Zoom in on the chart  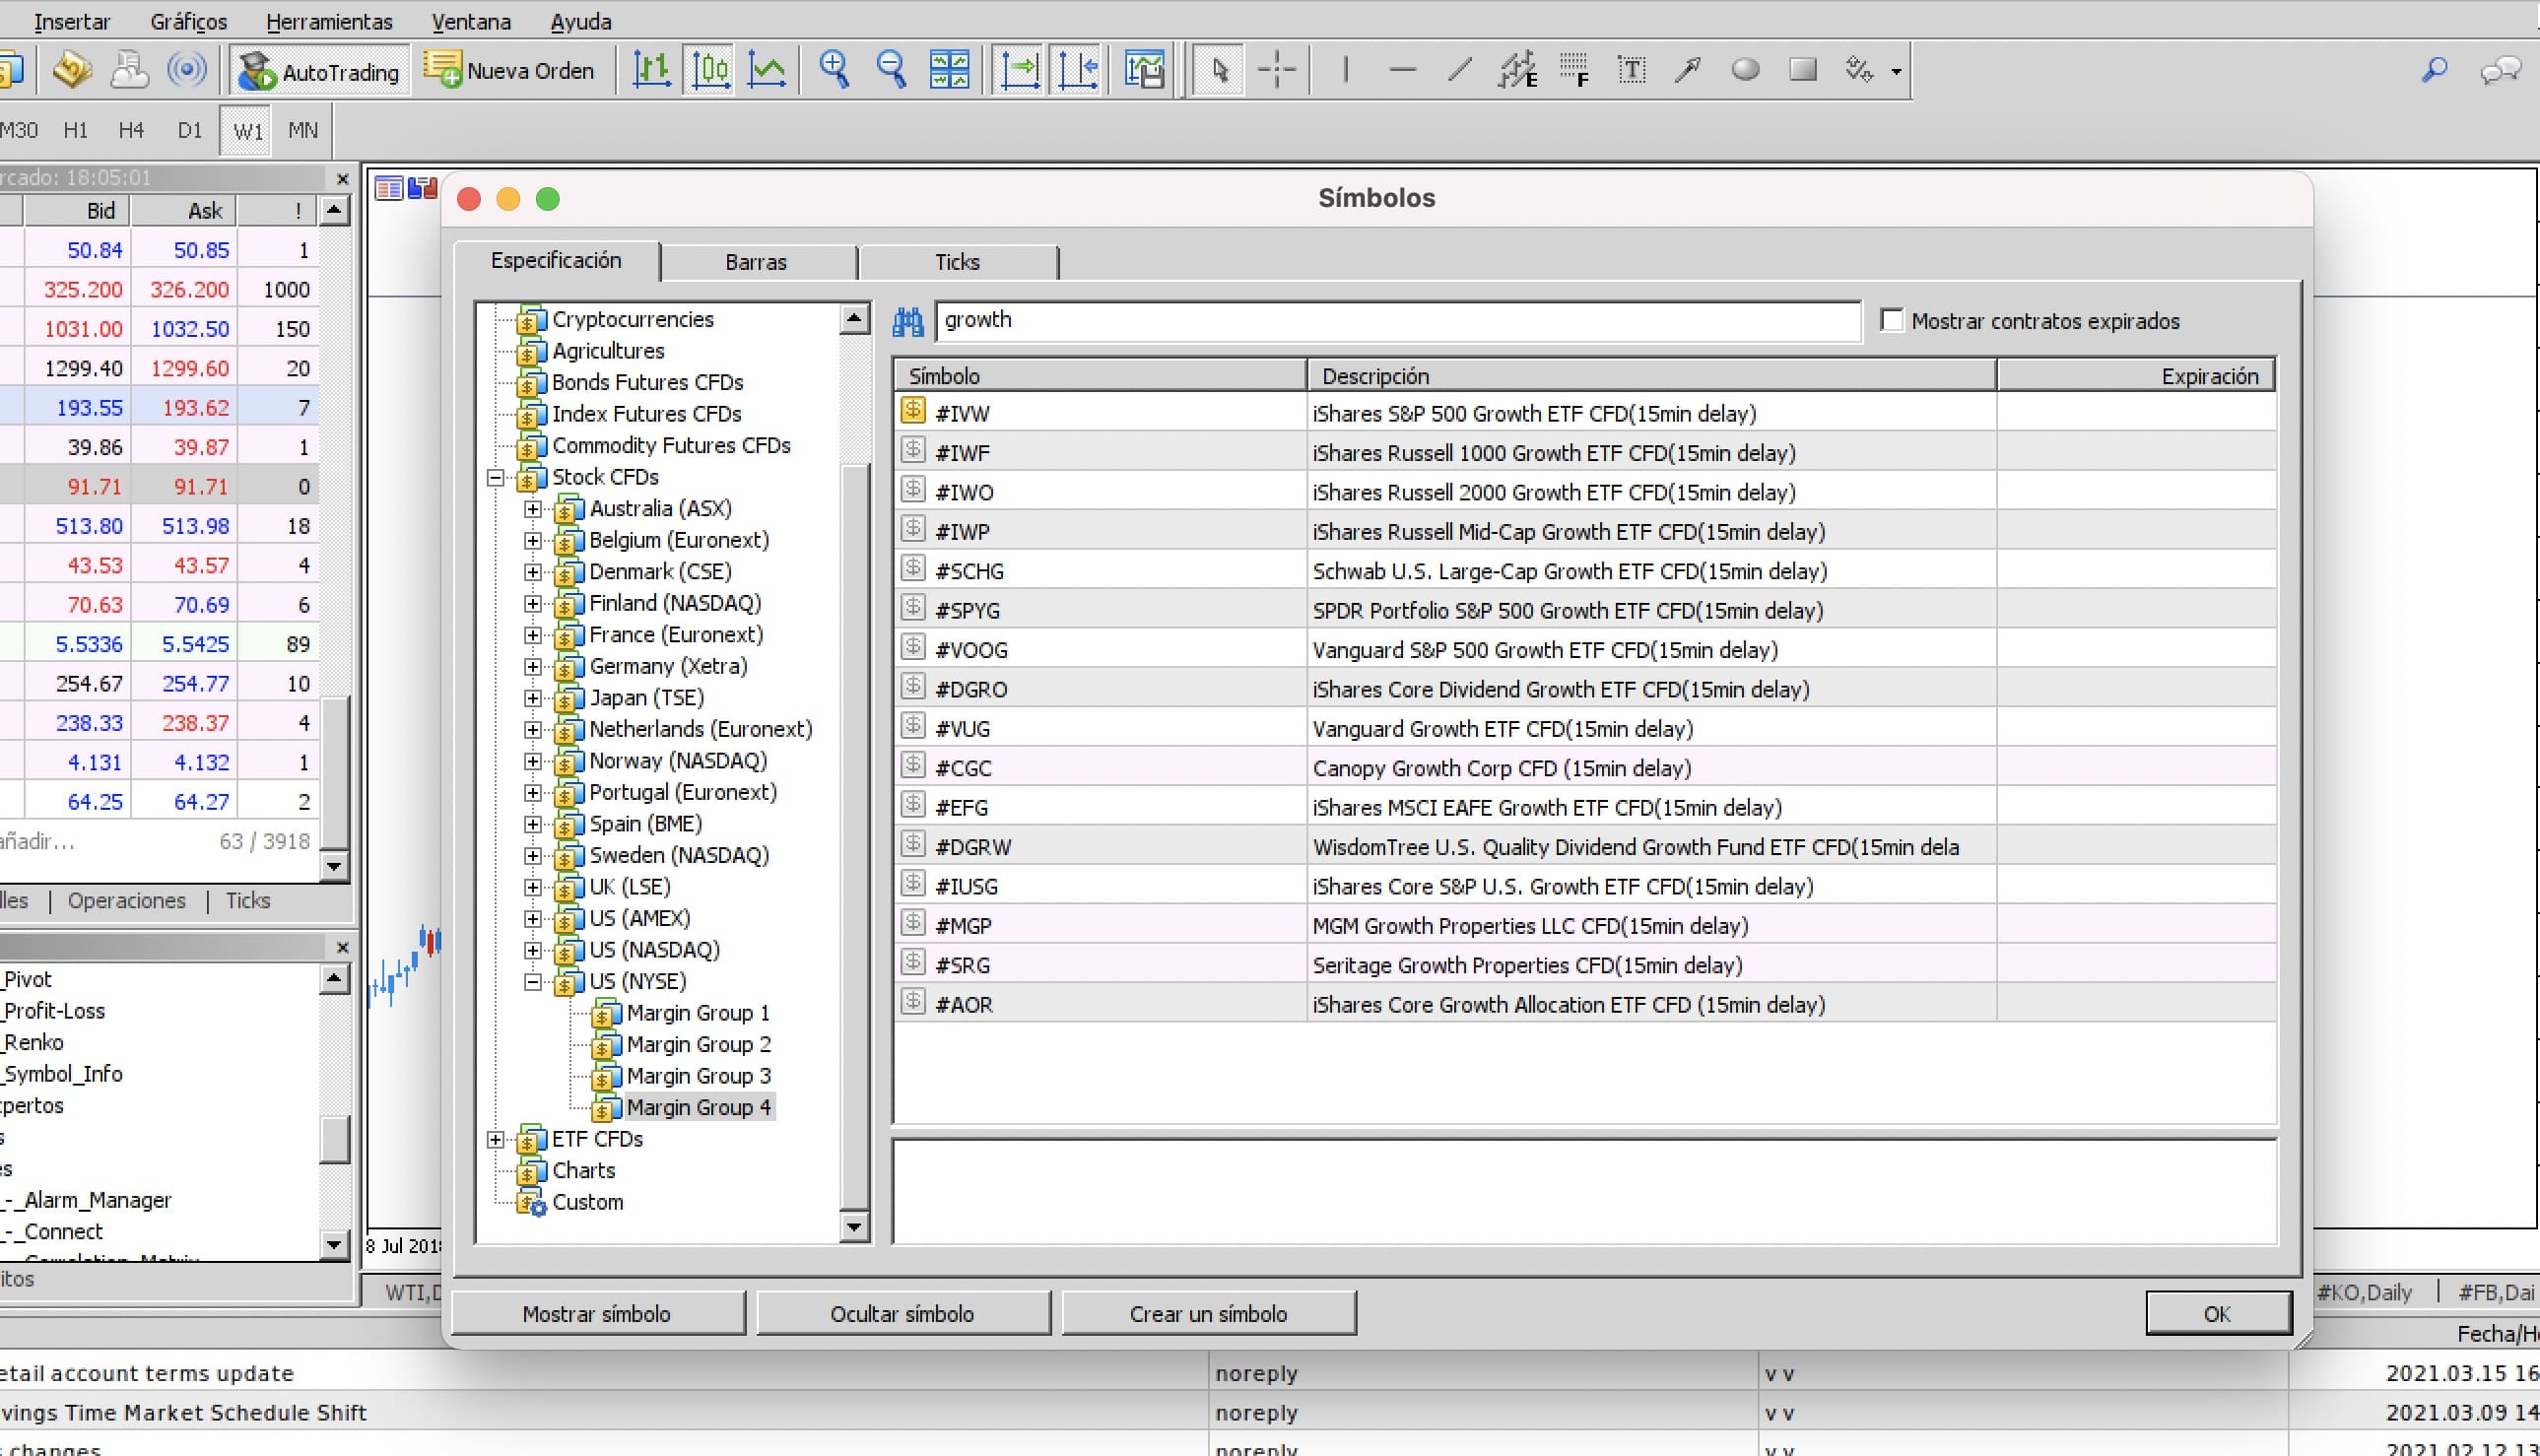click(834, 70)
